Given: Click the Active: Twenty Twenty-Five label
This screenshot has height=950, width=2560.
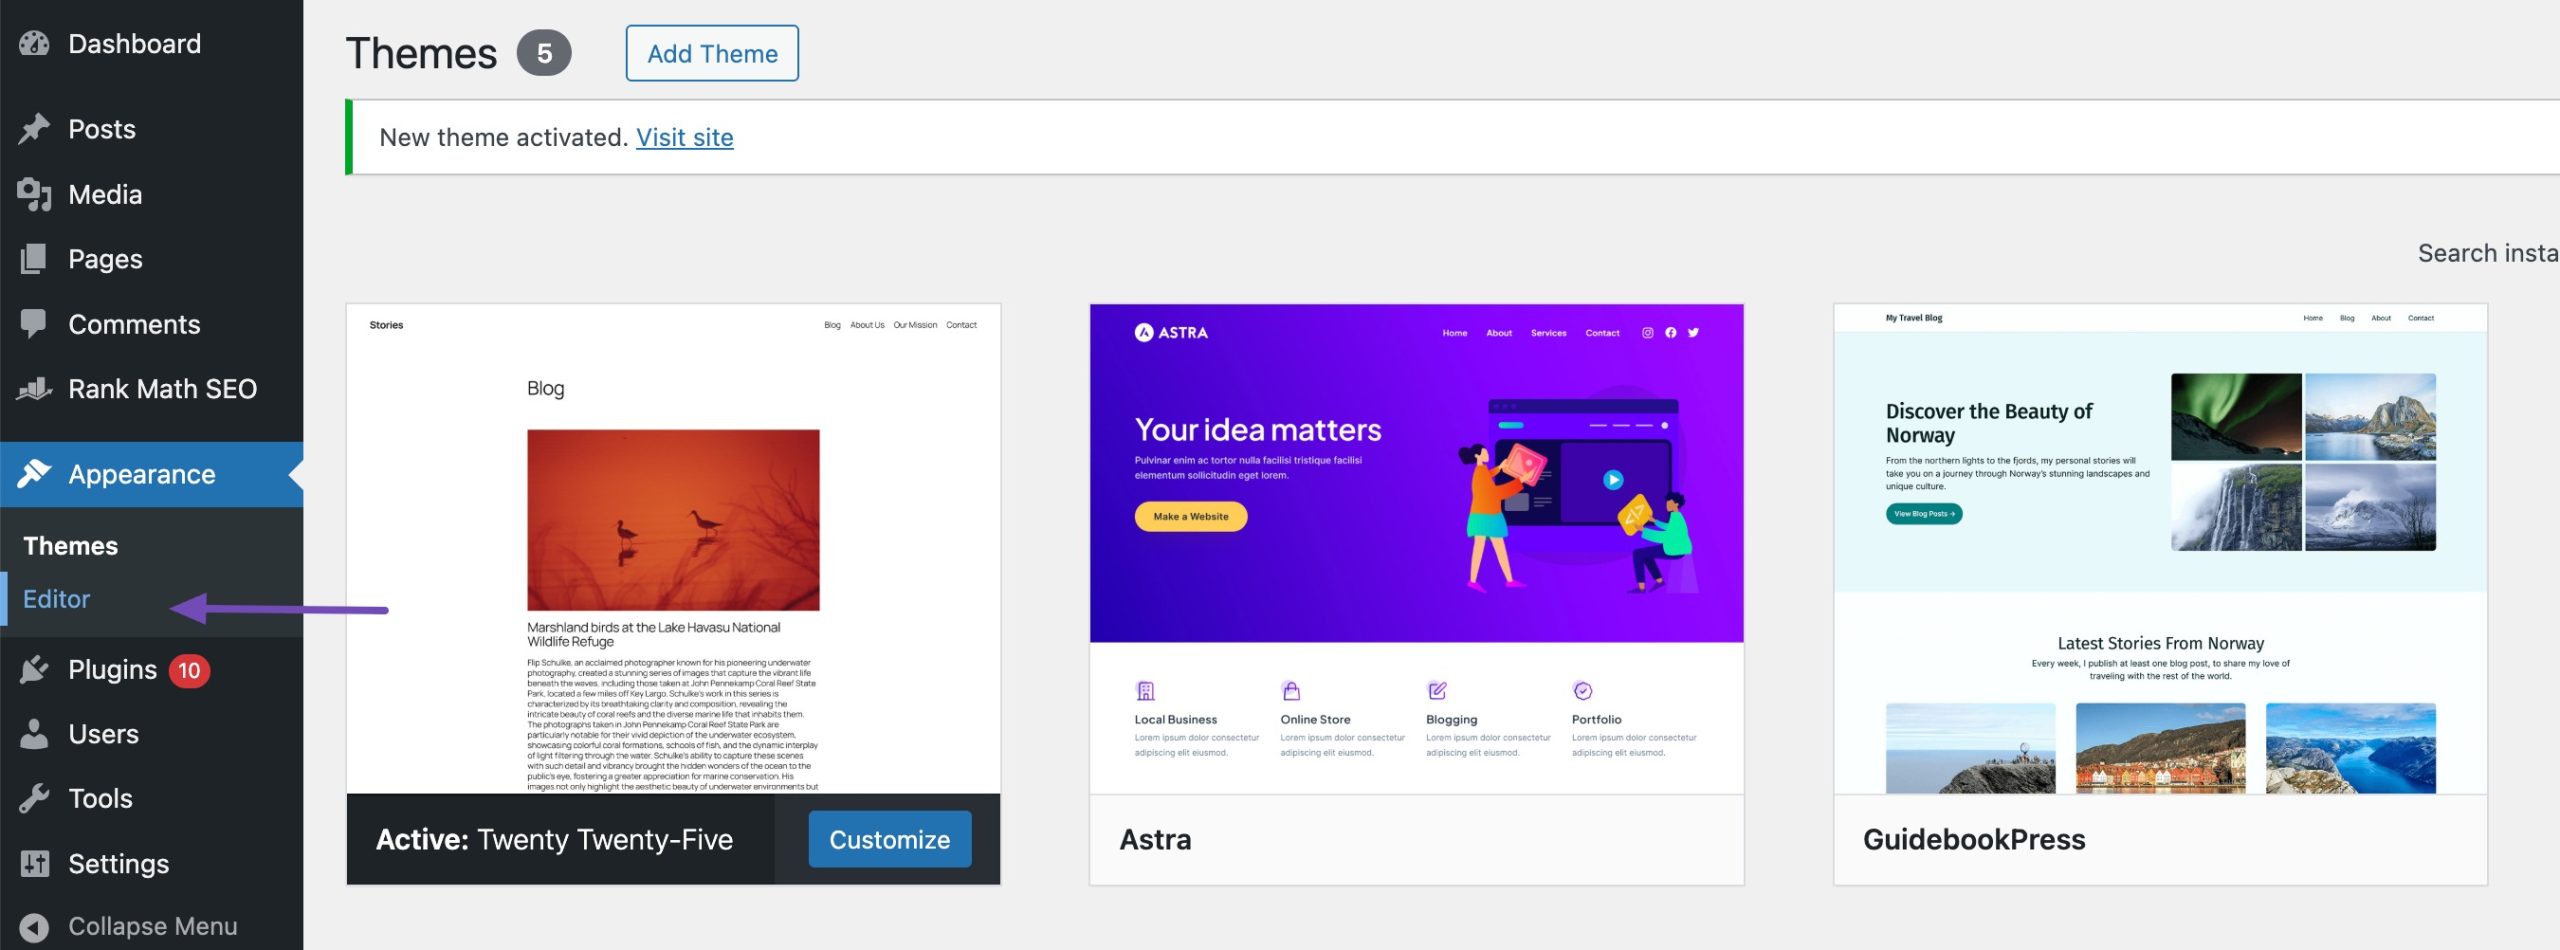Looking at the screenshot, I should (x=555, y=839).
